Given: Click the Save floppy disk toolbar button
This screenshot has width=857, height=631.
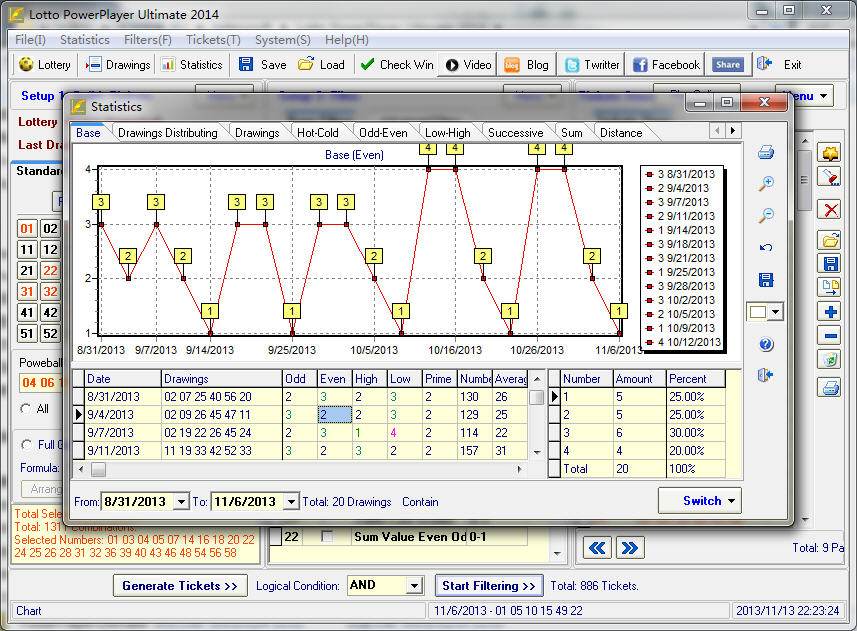Looking at the screenshot, I should (262, 64).
